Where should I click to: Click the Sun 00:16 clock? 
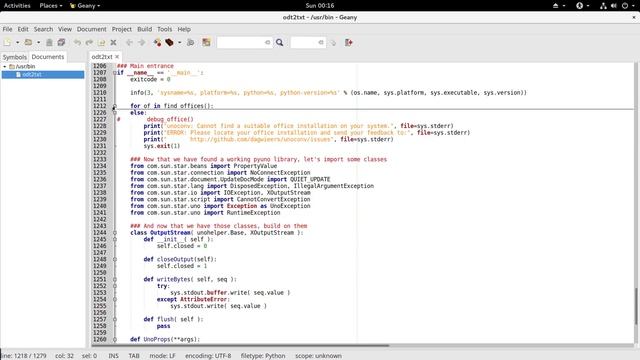pyautogui.click(x=320, y=5)
